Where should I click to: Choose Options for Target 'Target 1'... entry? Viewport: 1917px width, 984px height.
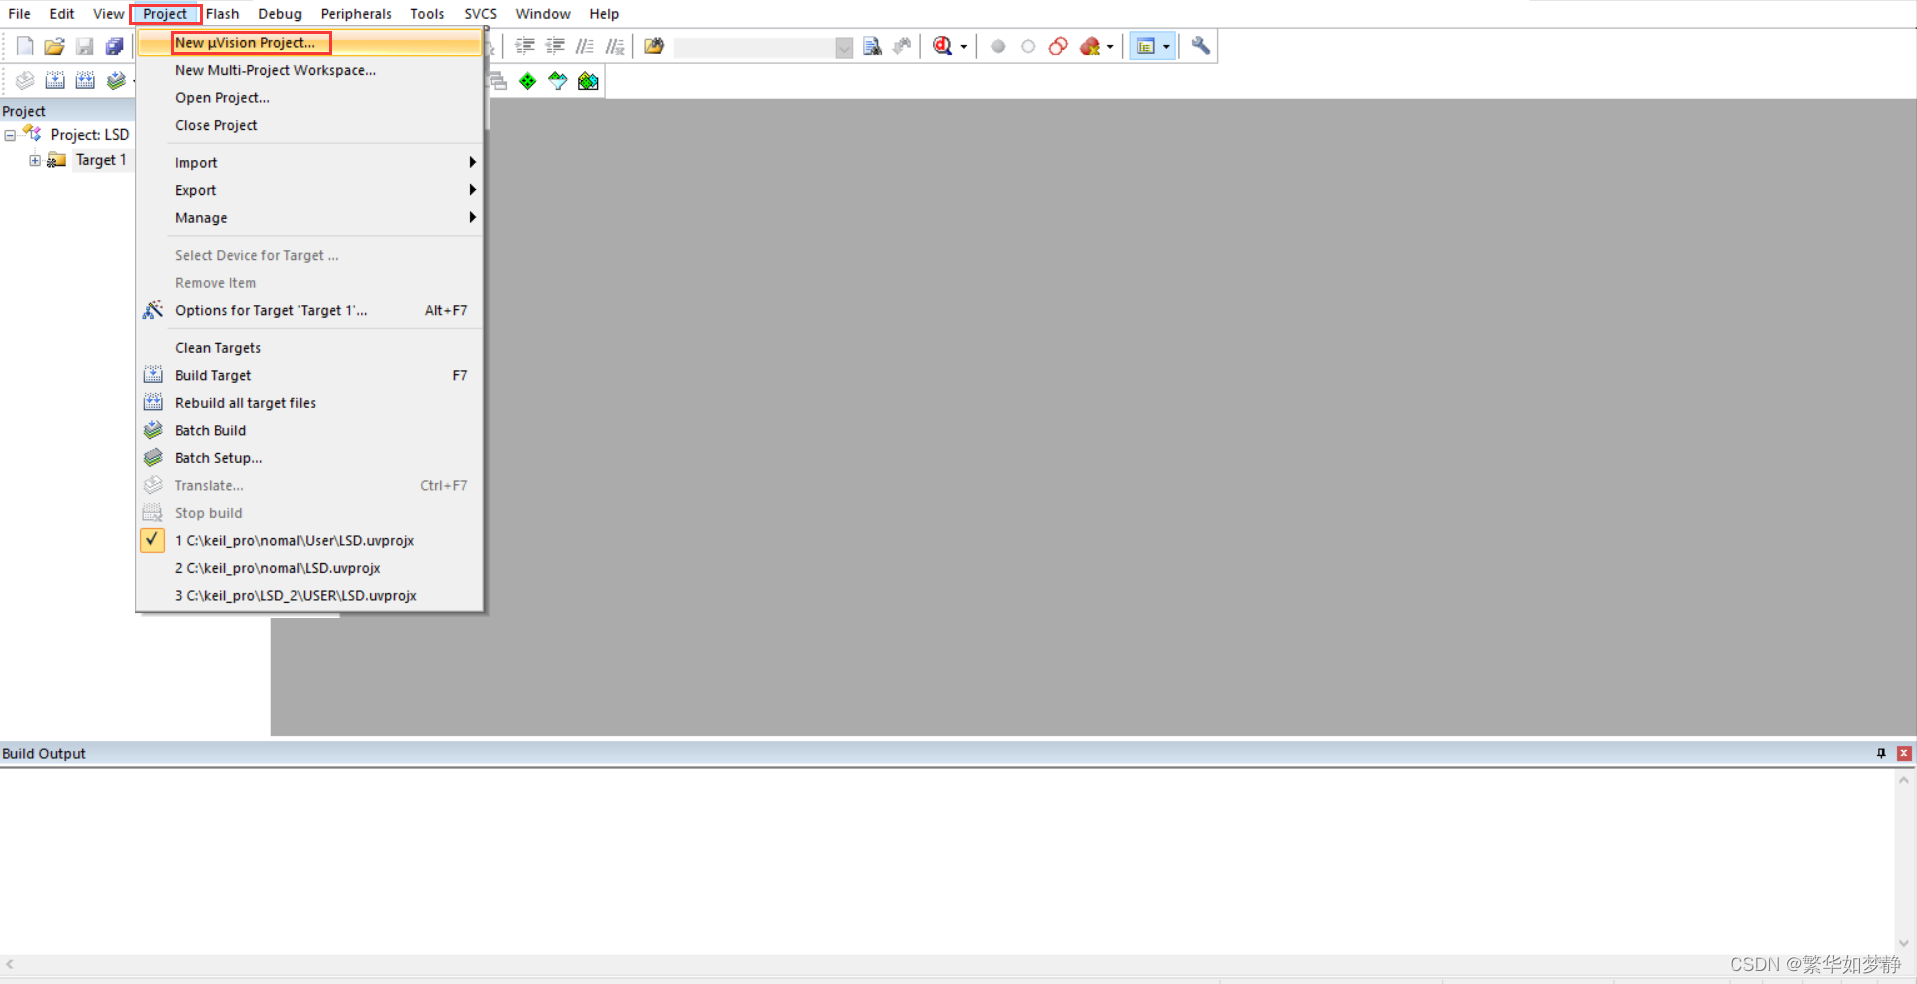(310, 310)
